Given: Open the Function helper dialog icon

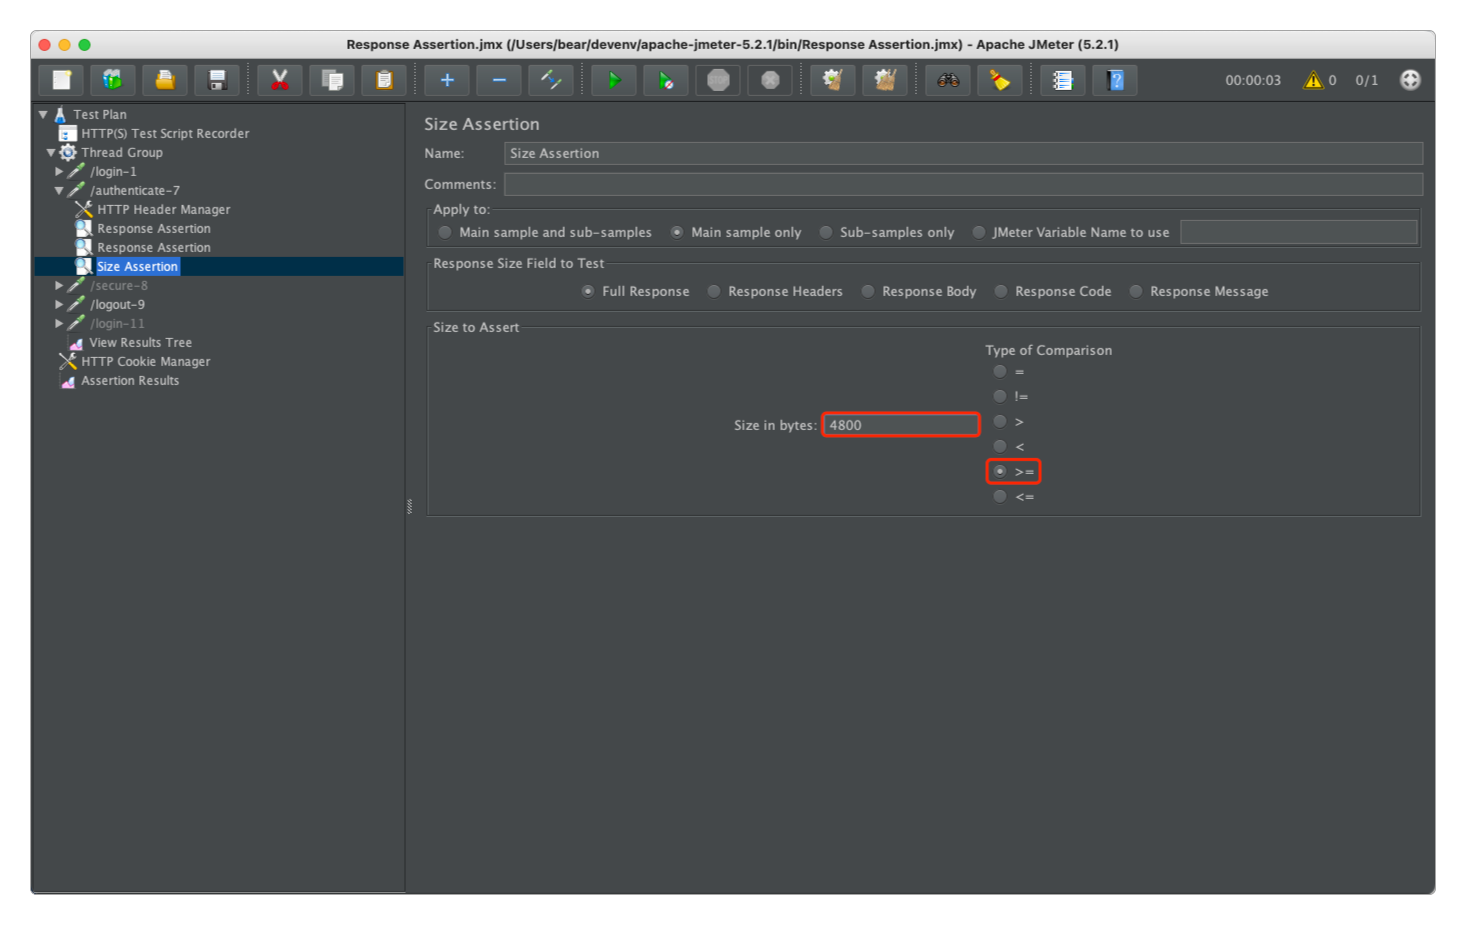Looking at the screenshot, I should (x=1063, y=80).
